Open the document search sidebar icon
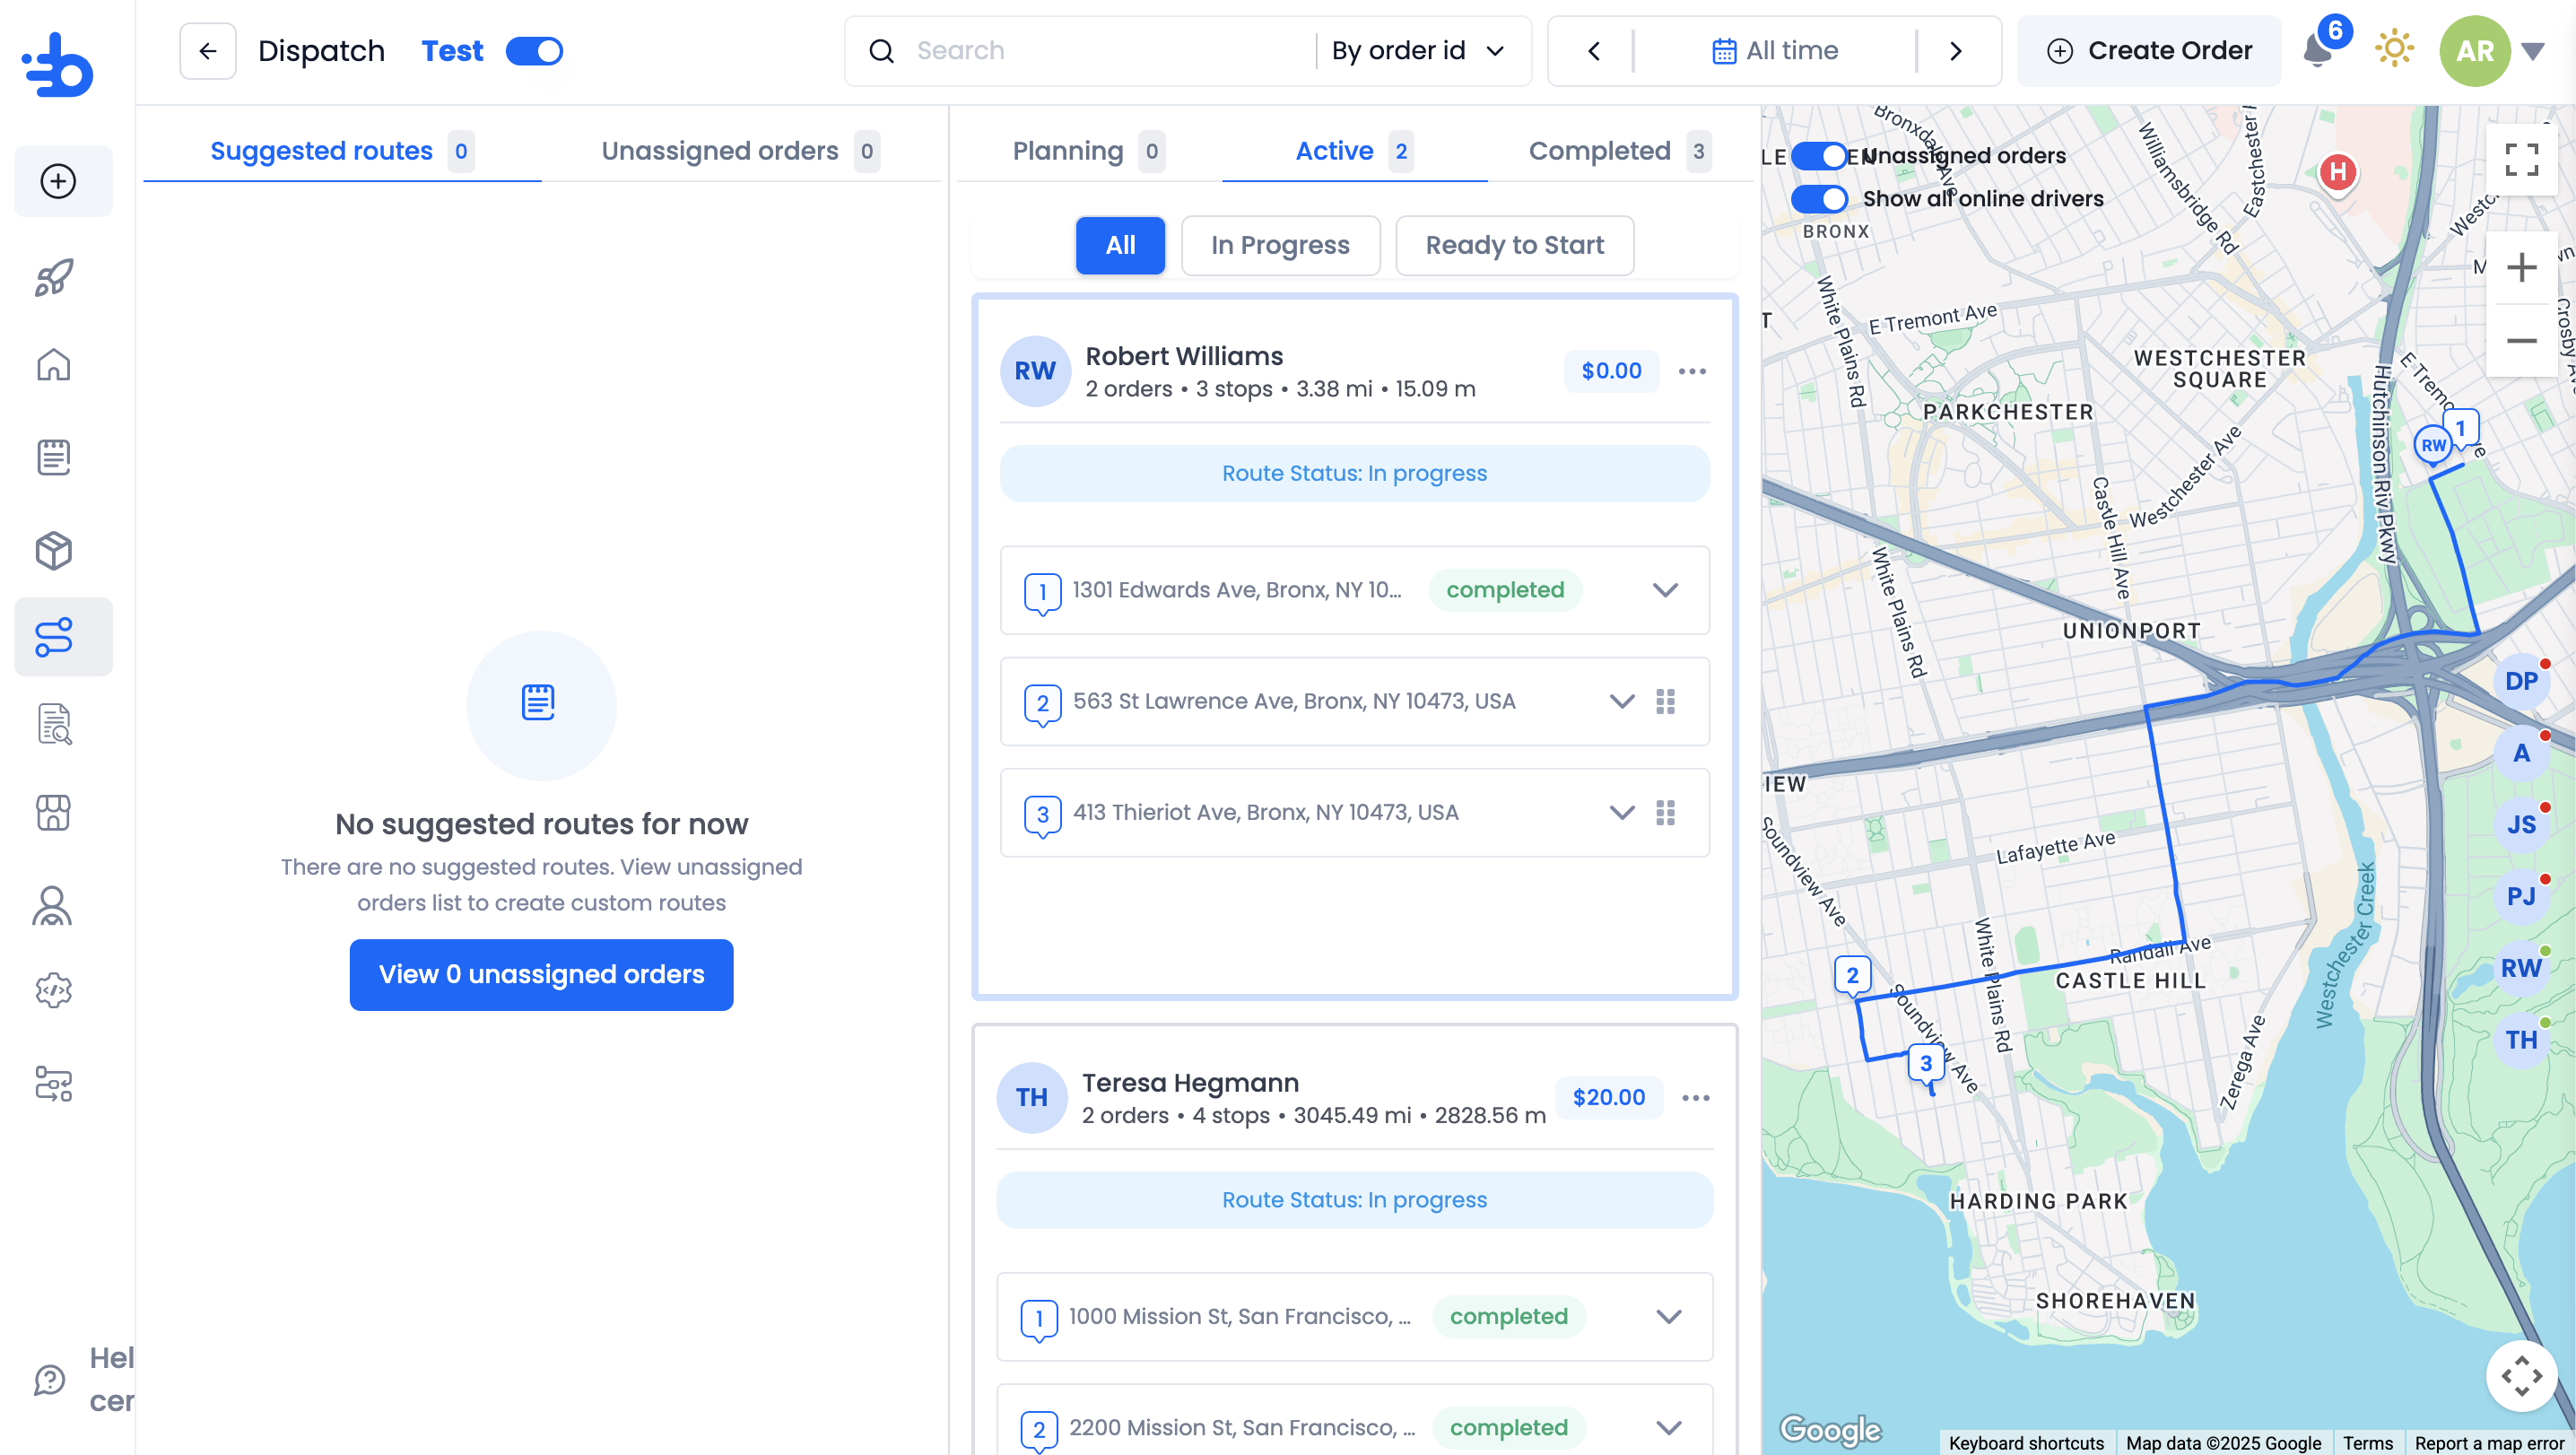Viewport: 2576px width, 1455px height. (x=54, y=725)
